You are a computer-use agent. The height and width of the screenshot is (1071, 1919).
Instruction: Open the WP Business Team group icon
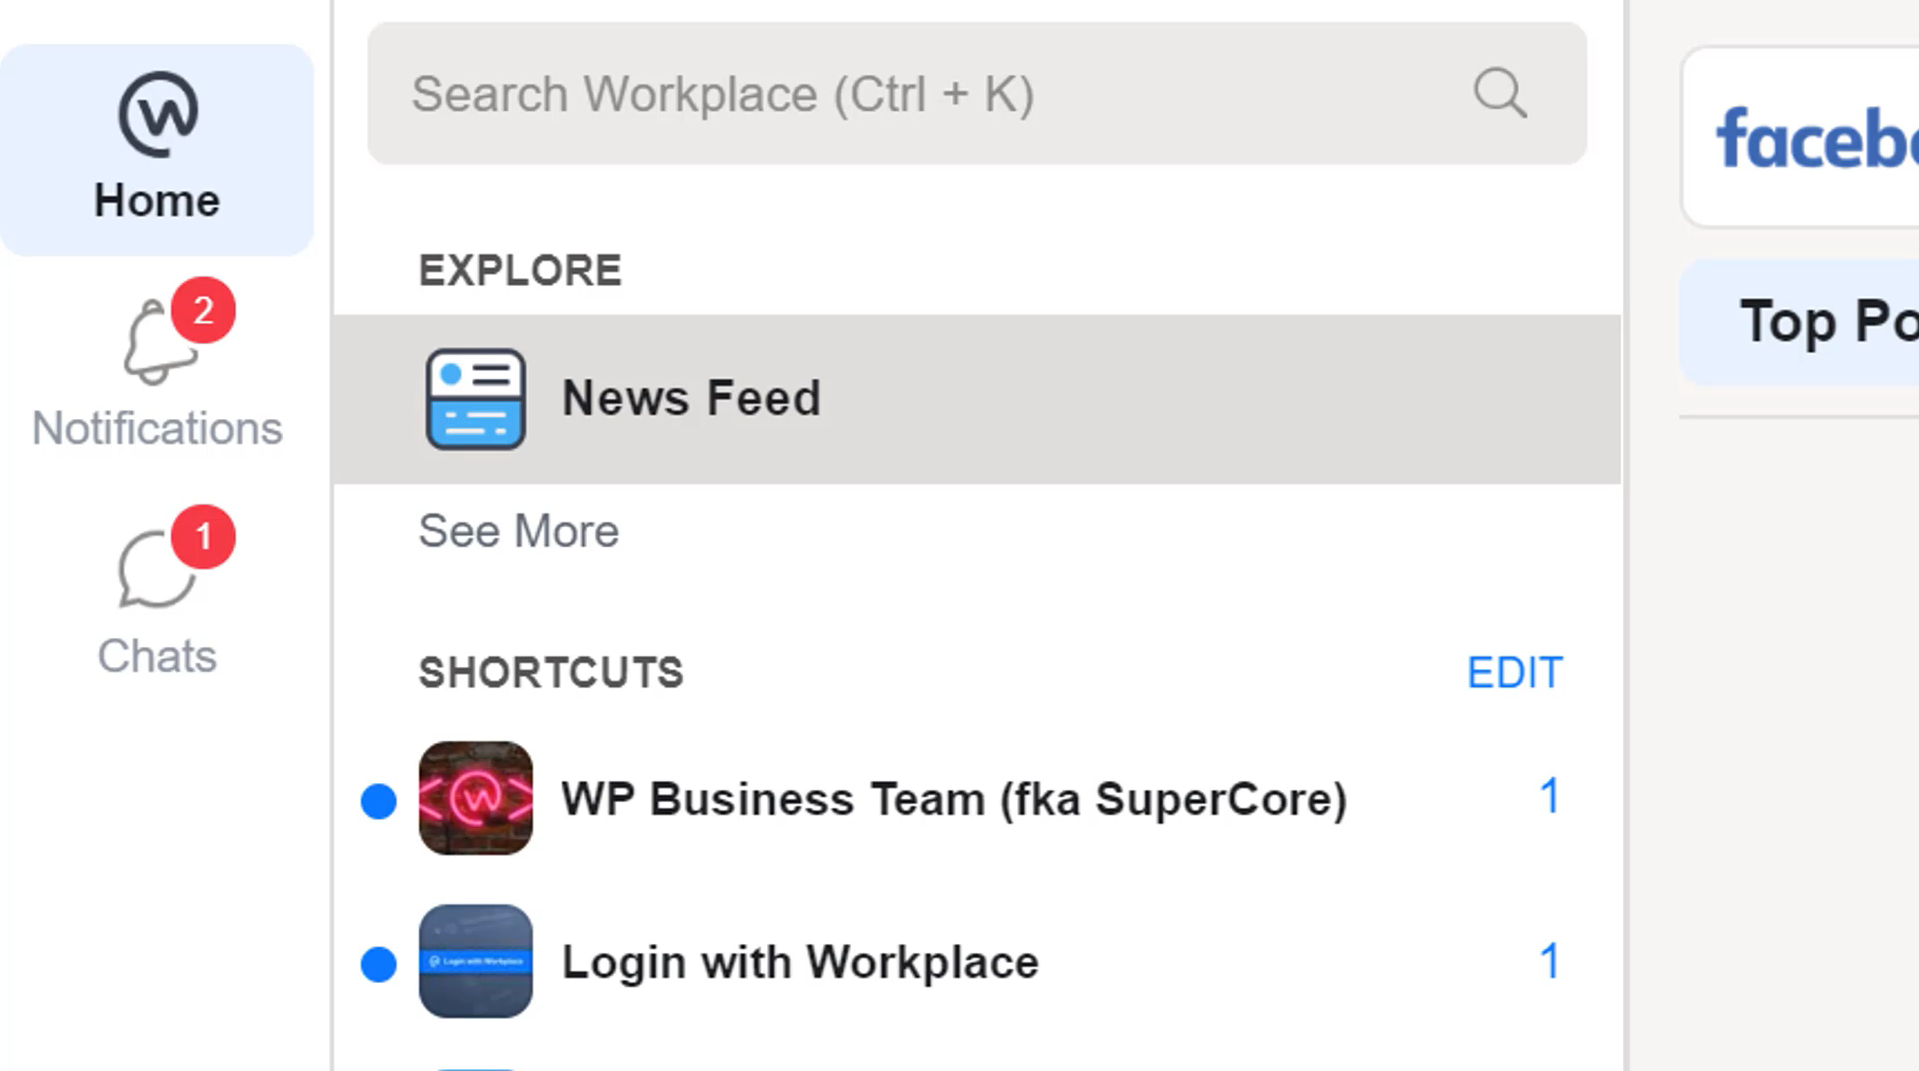(476, 799)
